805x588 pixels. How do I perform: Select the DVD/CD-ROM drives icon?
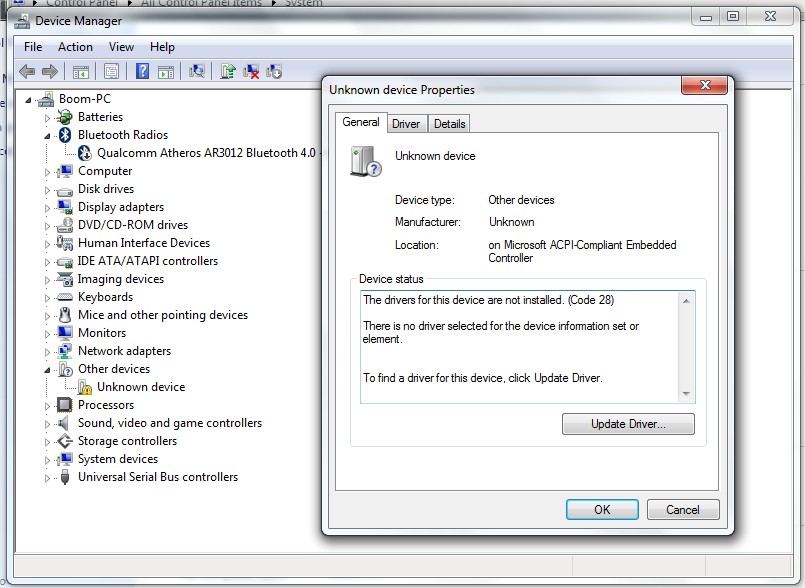click(x=65, y=225)
